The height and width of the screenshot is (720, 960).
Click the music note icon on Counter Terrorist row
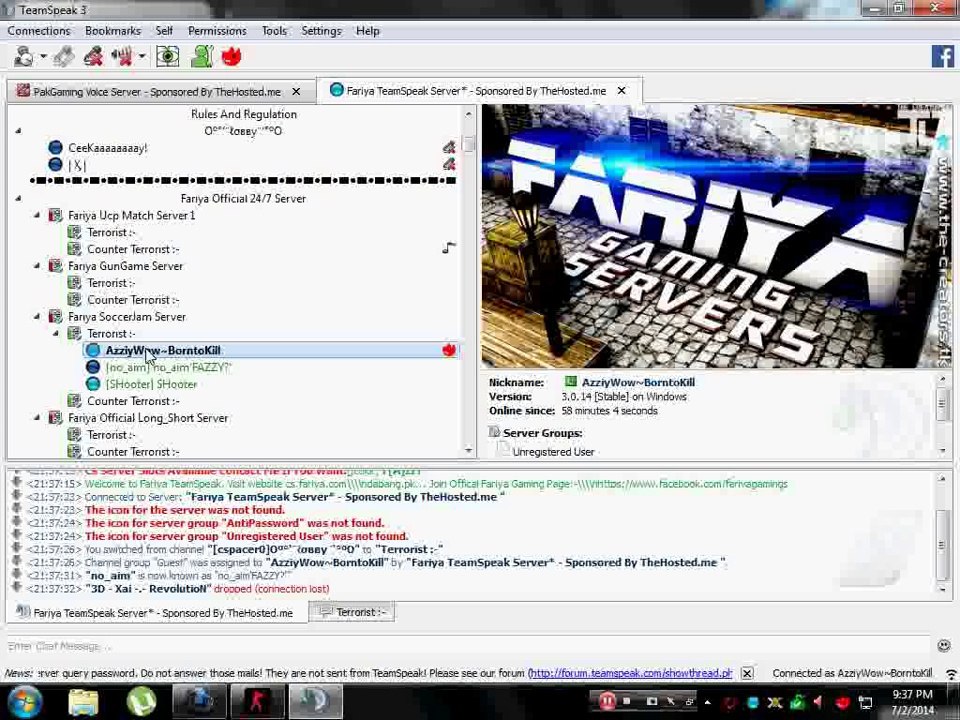click(x=449, y=248)
